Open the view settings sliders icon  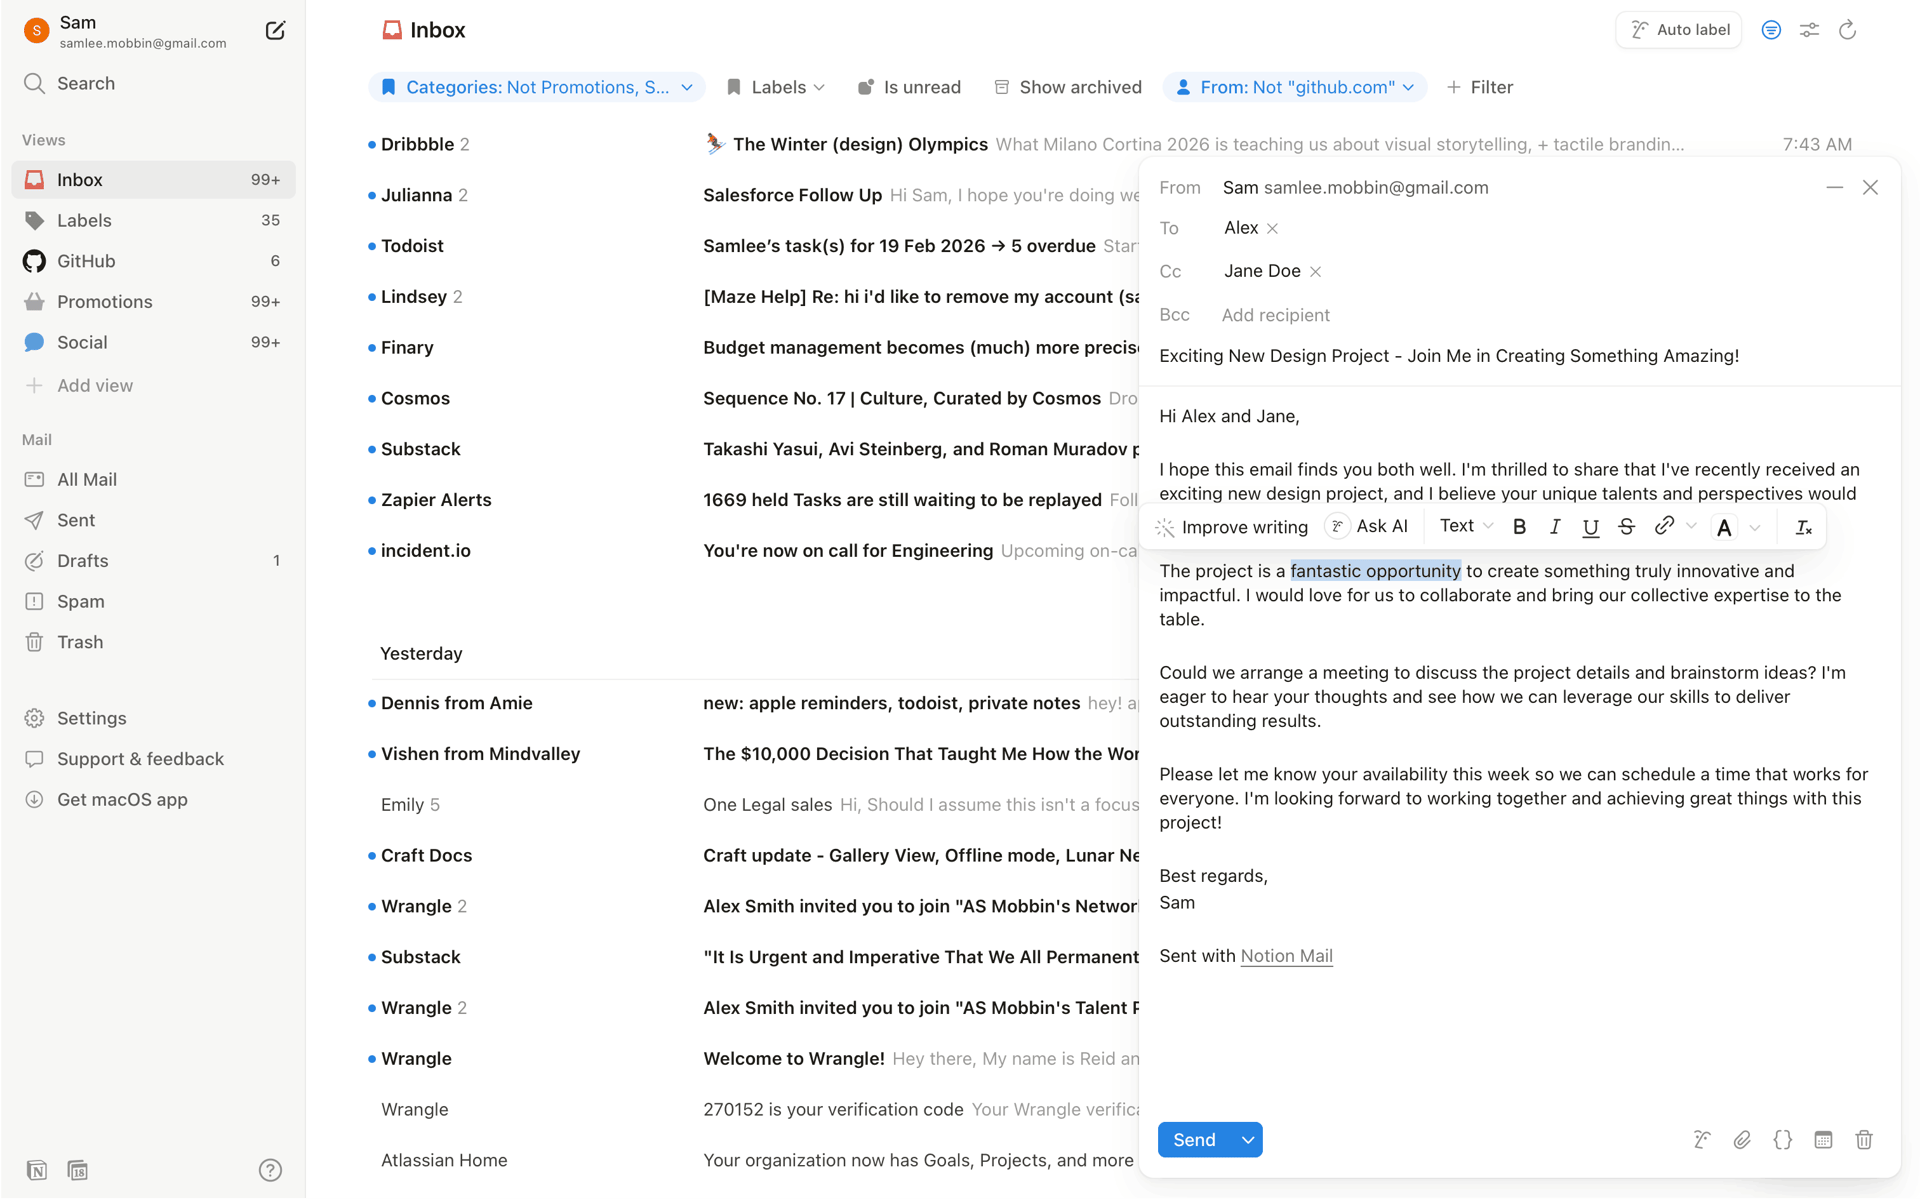(x=1809, y=30)
